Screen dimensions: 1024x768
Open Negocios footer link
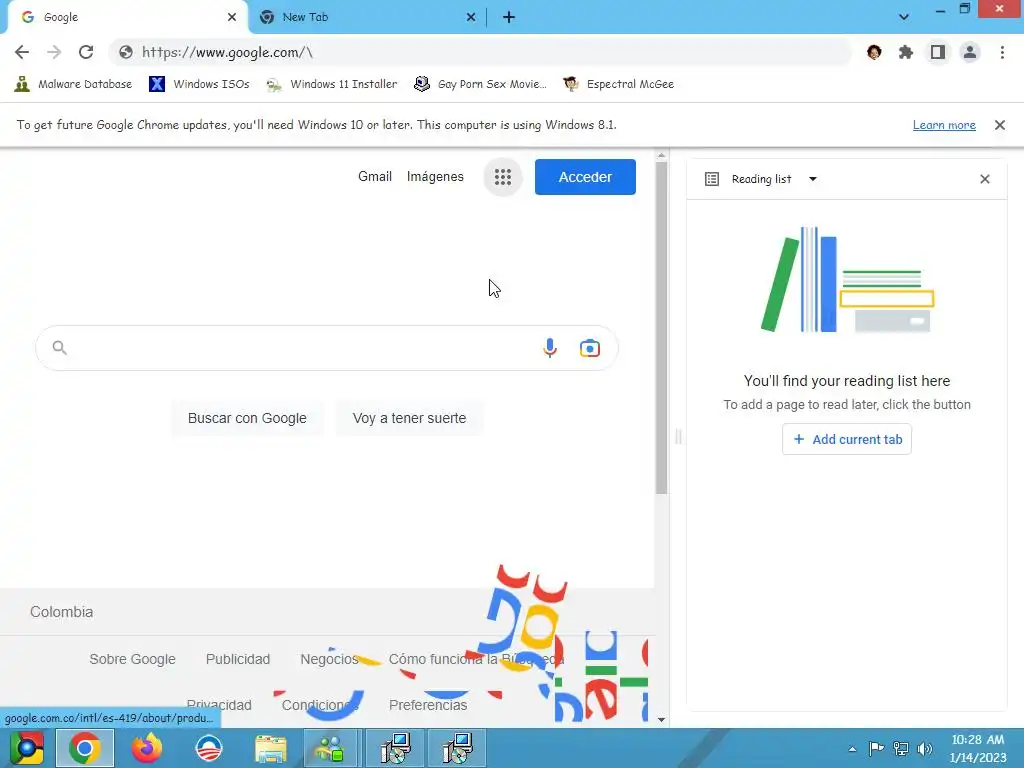pyautogui.click(x=329, y=659)
